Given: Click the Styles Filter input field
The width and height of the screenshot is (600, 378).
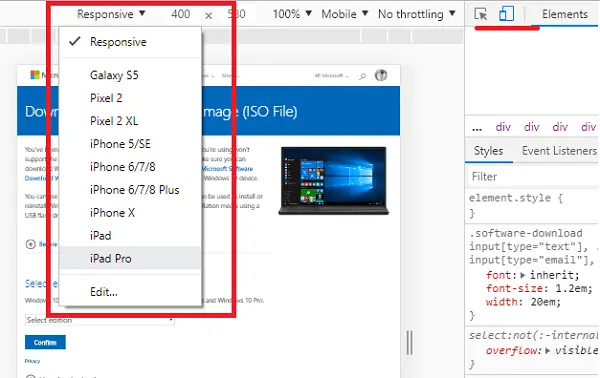Looking at the screenshot, I should (x=532, y=177).
